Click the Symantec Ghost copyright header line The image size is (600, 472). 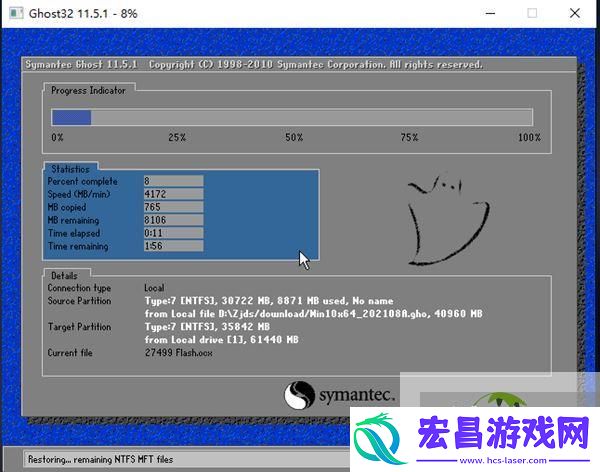254,64
